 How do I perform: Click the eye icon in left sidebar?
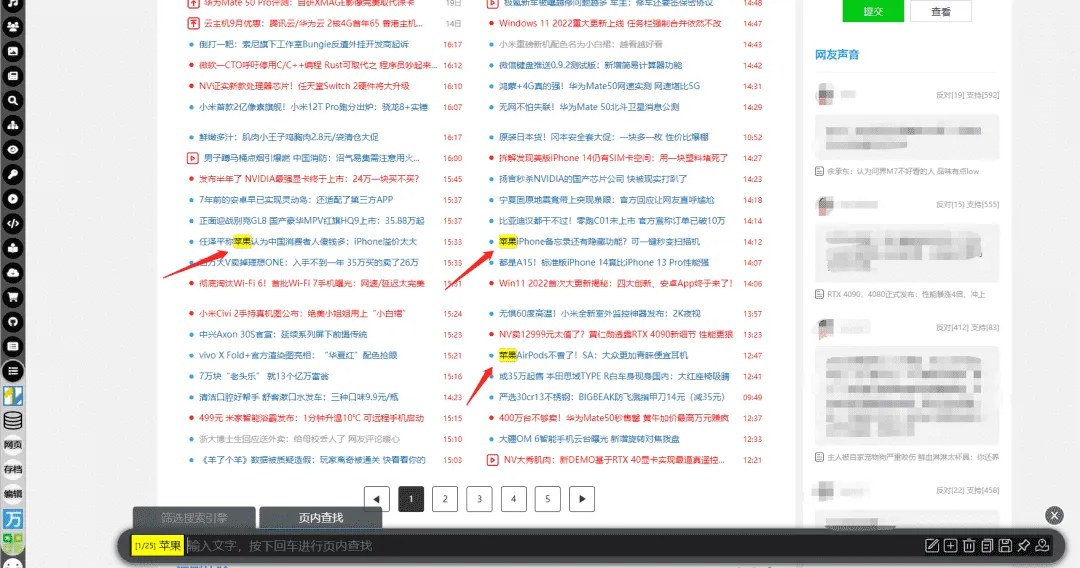(x=13, y=150)
